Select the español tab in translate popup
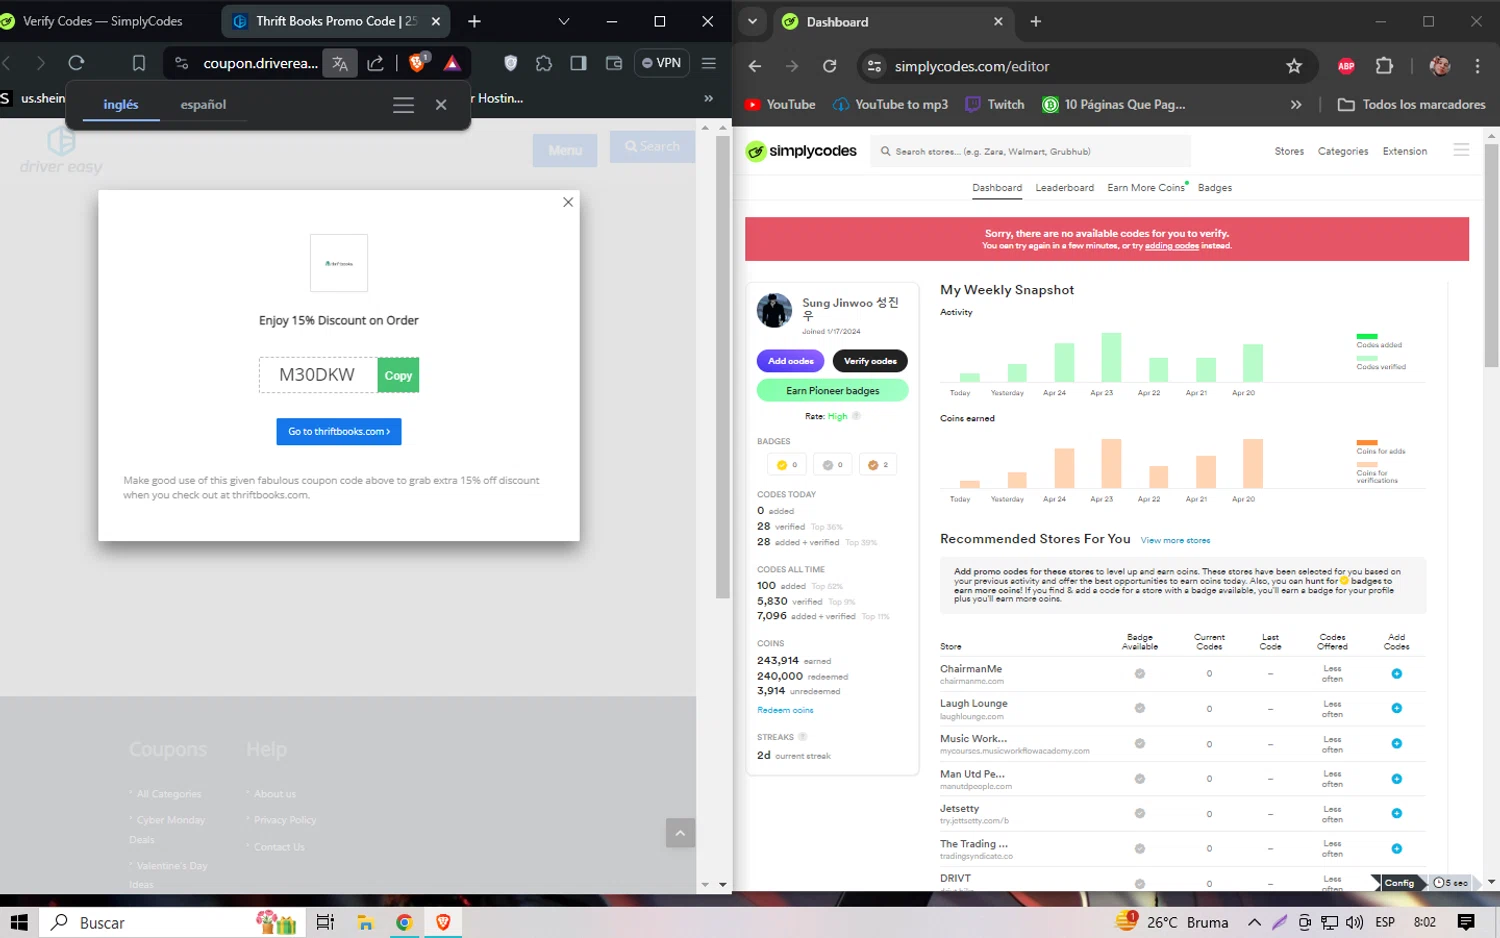This screenshot has width=1500, height=938. [203, 104]
